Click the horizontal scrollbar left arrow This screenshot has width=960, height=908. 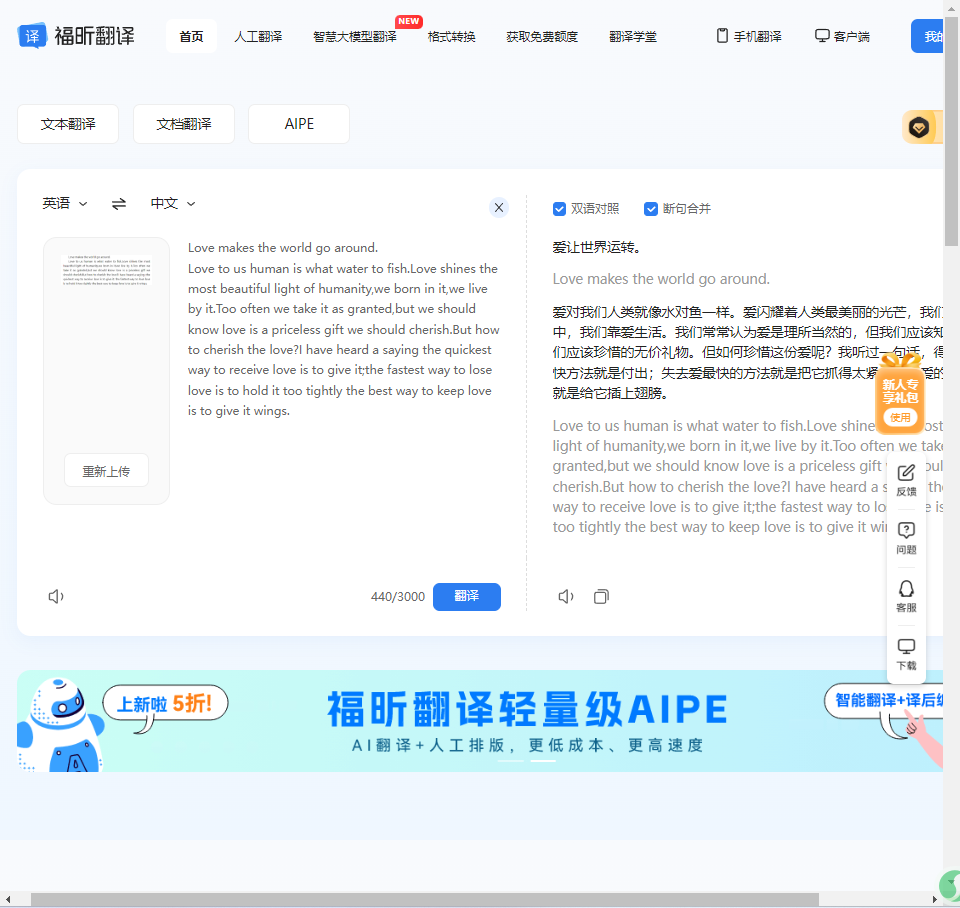pos(7,899)
